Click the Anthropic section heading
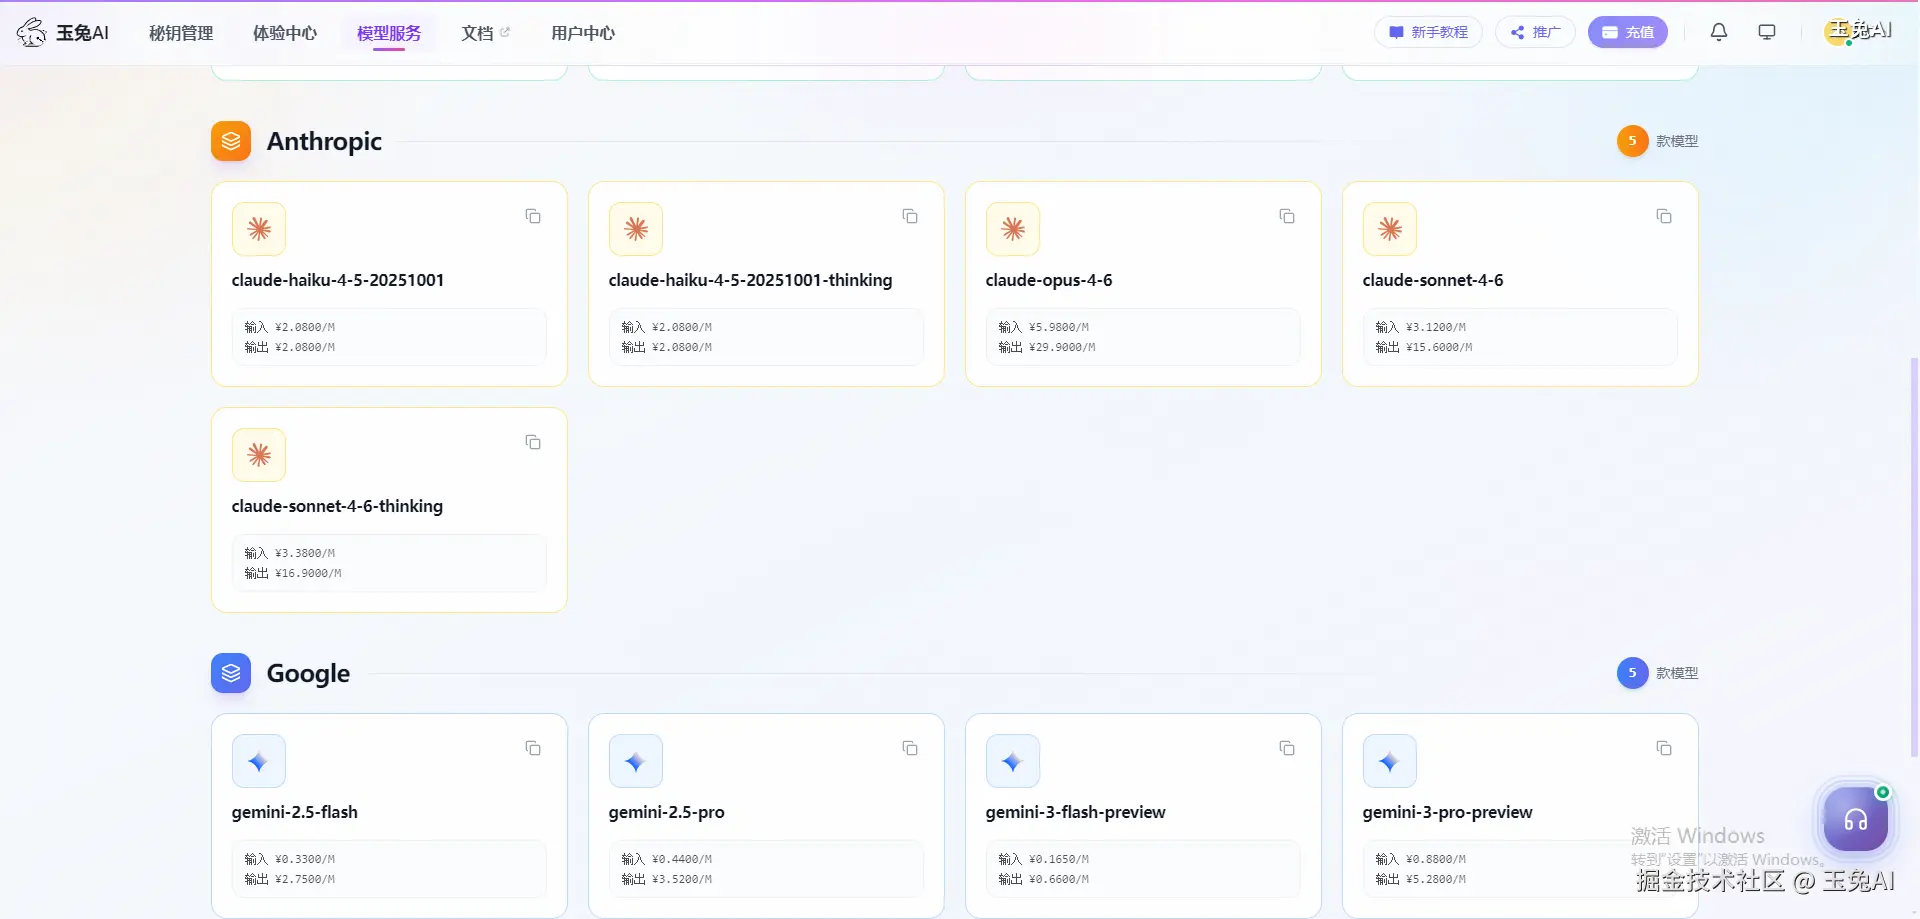Viewport: 1920px width, 919px height. coord(324,141)
